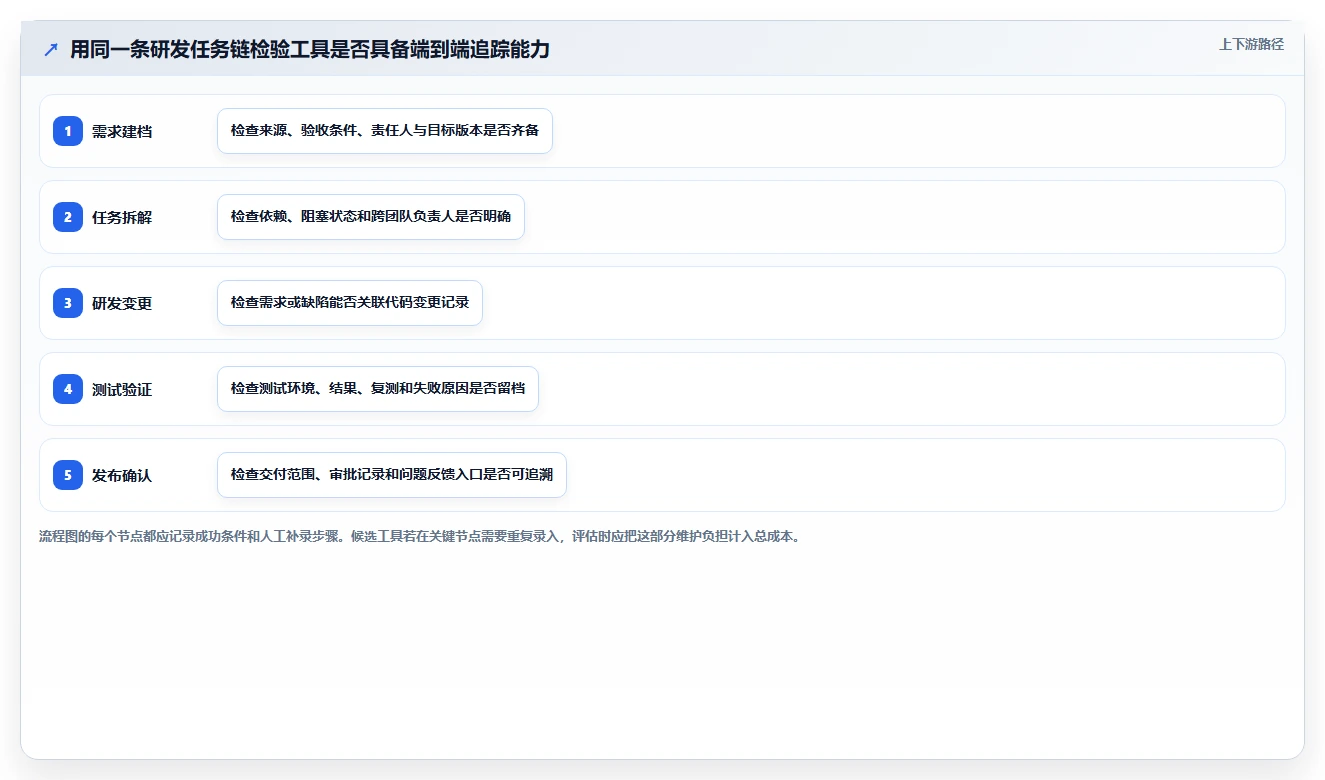Click the 检查来源、验收条件 description box
Viewport: 1325px width, 780px height.
[385, 131]
